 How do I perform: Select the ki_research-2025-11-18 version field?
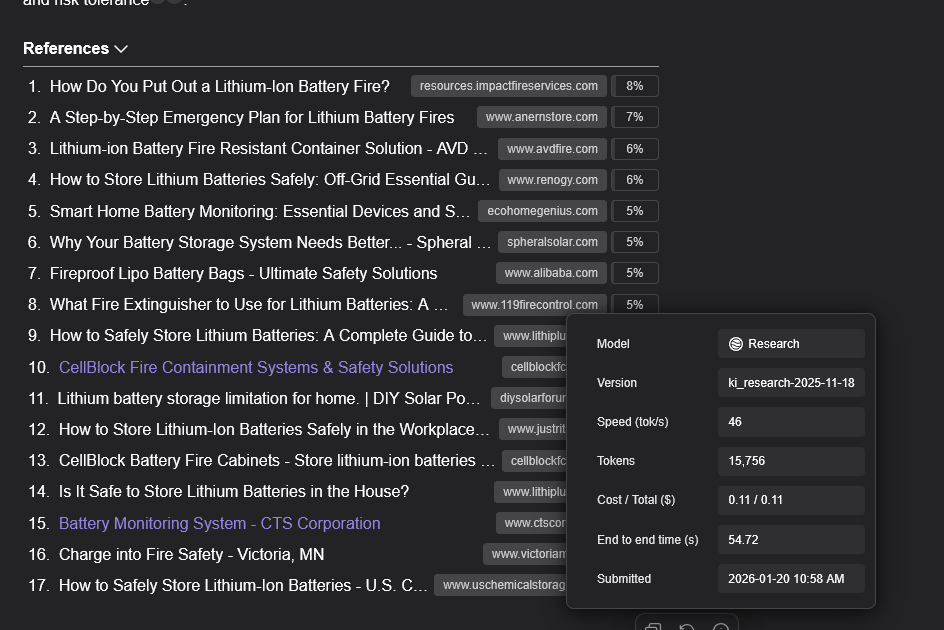tap(791, 383)
